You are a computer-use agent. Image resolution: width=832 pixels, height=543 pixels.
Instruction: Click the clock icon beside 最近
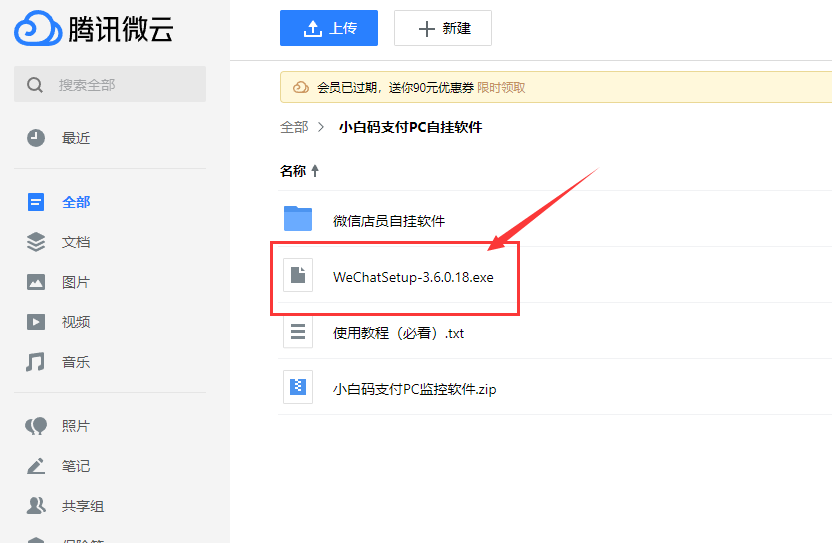36,138
